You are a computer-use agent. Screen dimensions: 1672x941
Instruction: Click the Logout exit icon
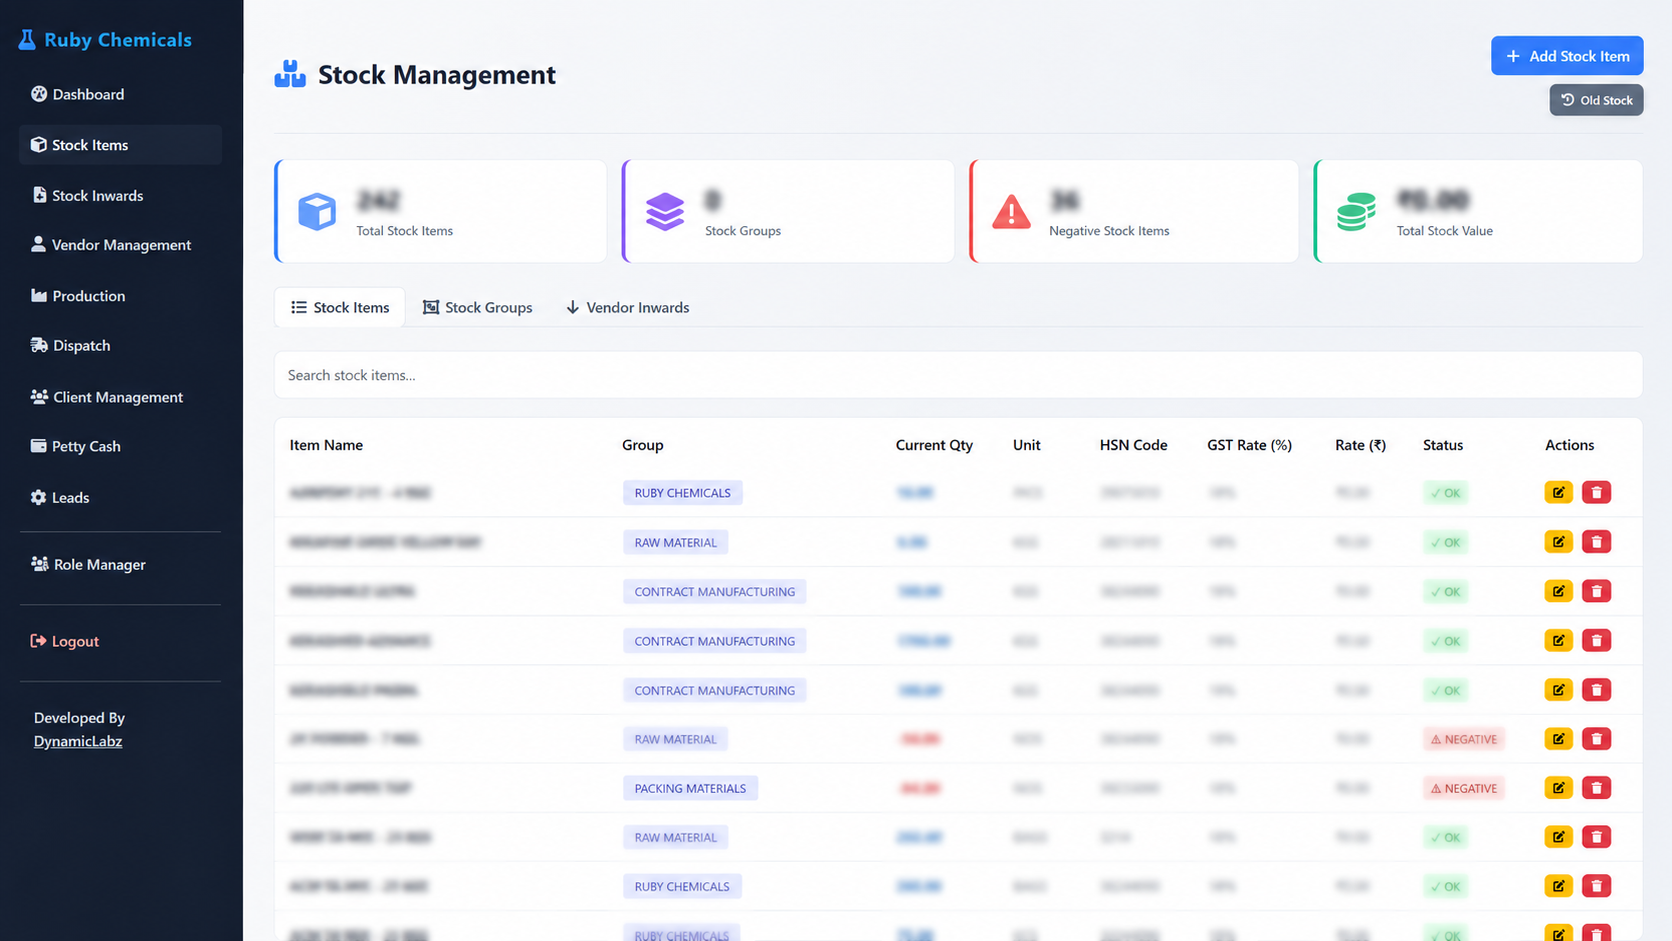(x=38, y=641)
